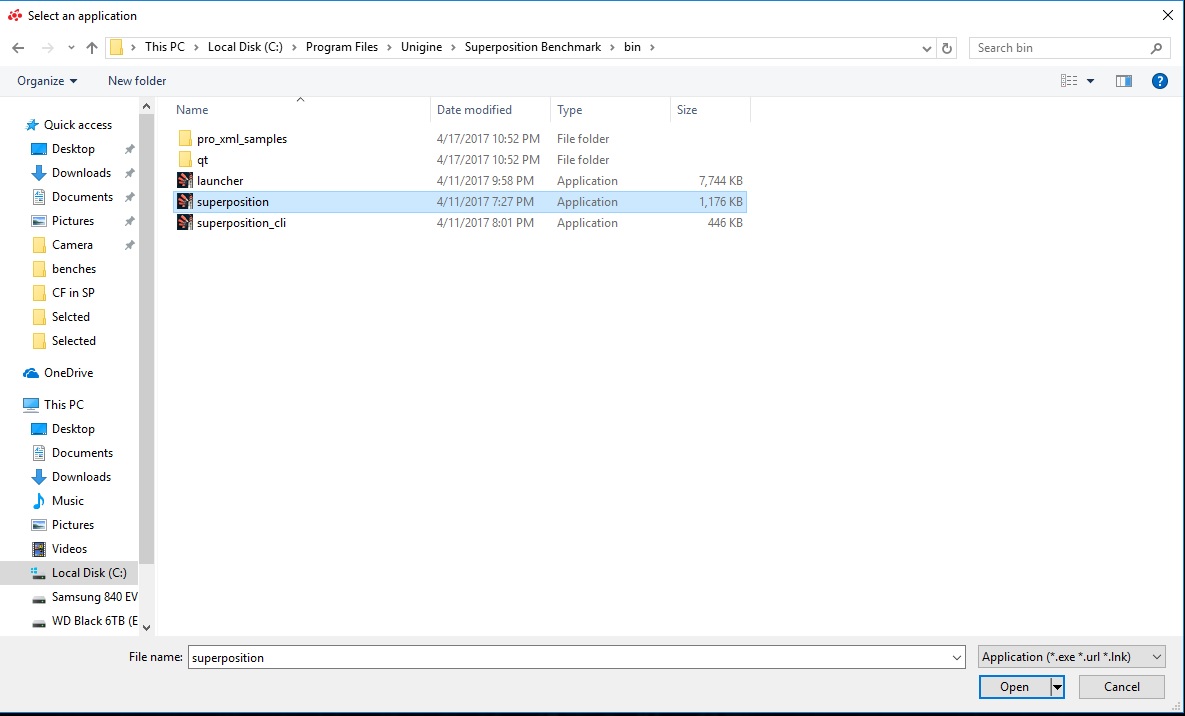1185x716 pixels.
Task: Click the 4/11/2017 8:01 PM date
Action: [x=485, y=223]
